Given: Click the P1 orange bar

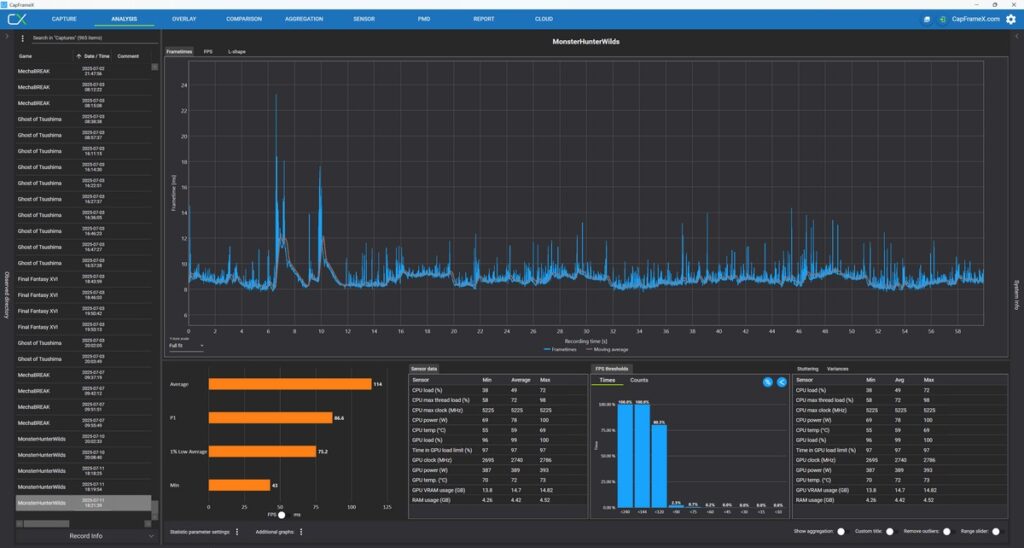Looking at the screenshot, I should click(270, 418).
